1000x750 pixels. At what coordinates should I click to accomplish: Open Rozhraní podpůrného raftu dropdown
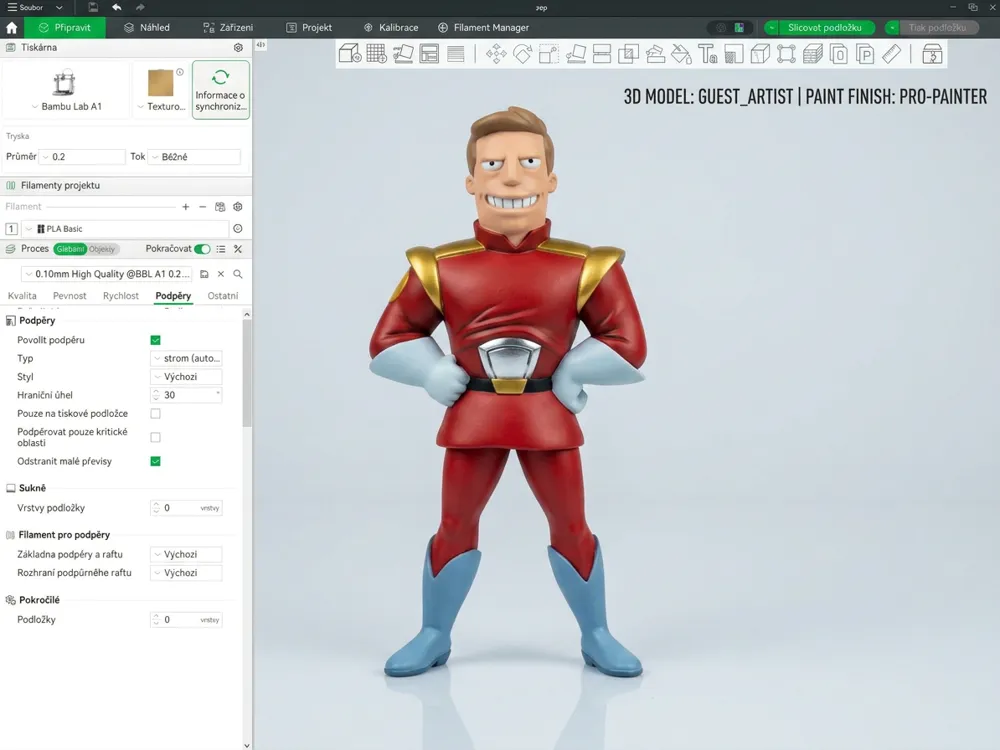[x=186, y=573]
